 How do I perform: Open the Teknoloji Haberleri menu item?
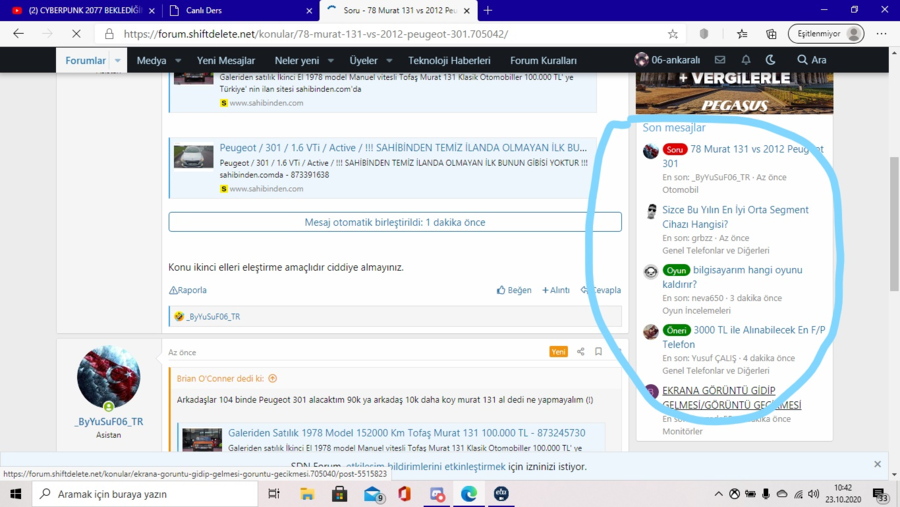point(449,60)
